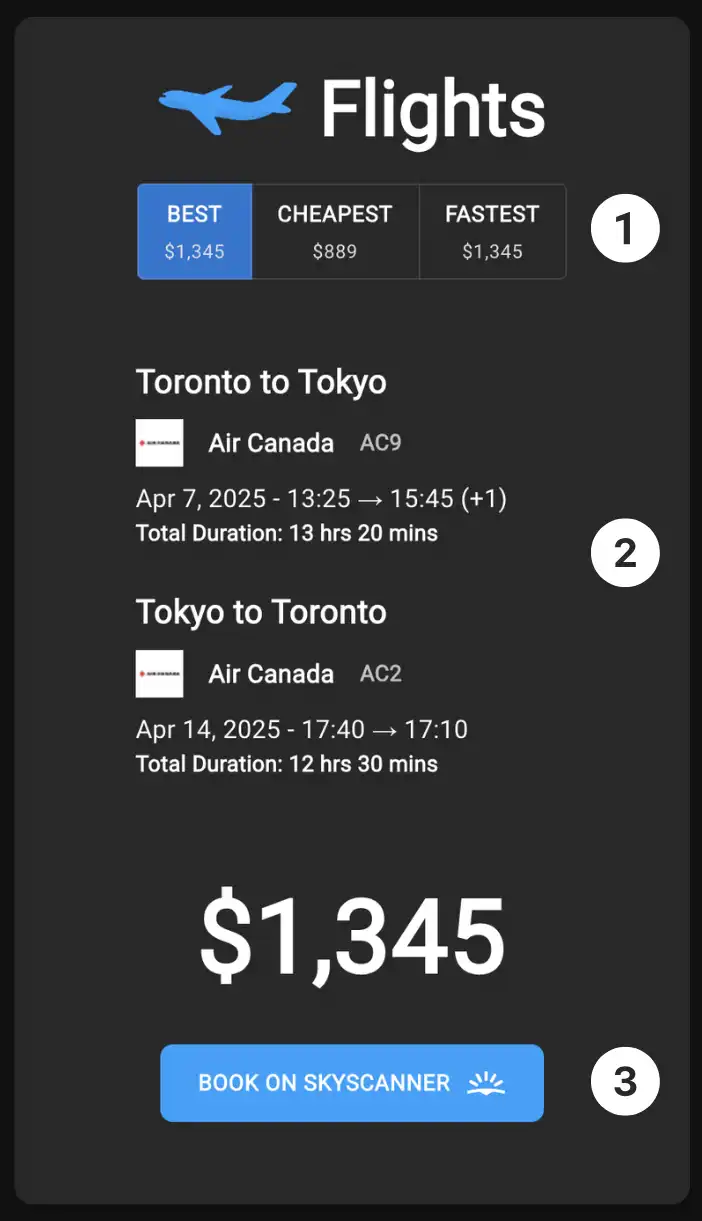Click the circled number 3 badge
The image size is (702, 1221).
click(624, 1081)
